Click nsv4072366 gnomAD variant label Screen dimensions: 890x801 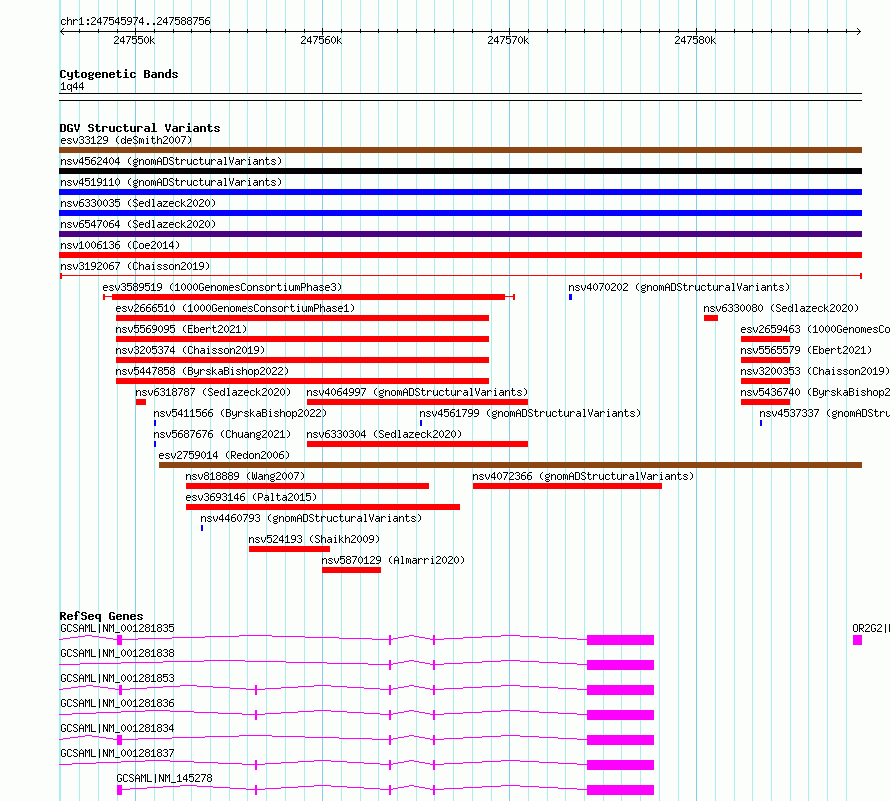click(583, 476)
